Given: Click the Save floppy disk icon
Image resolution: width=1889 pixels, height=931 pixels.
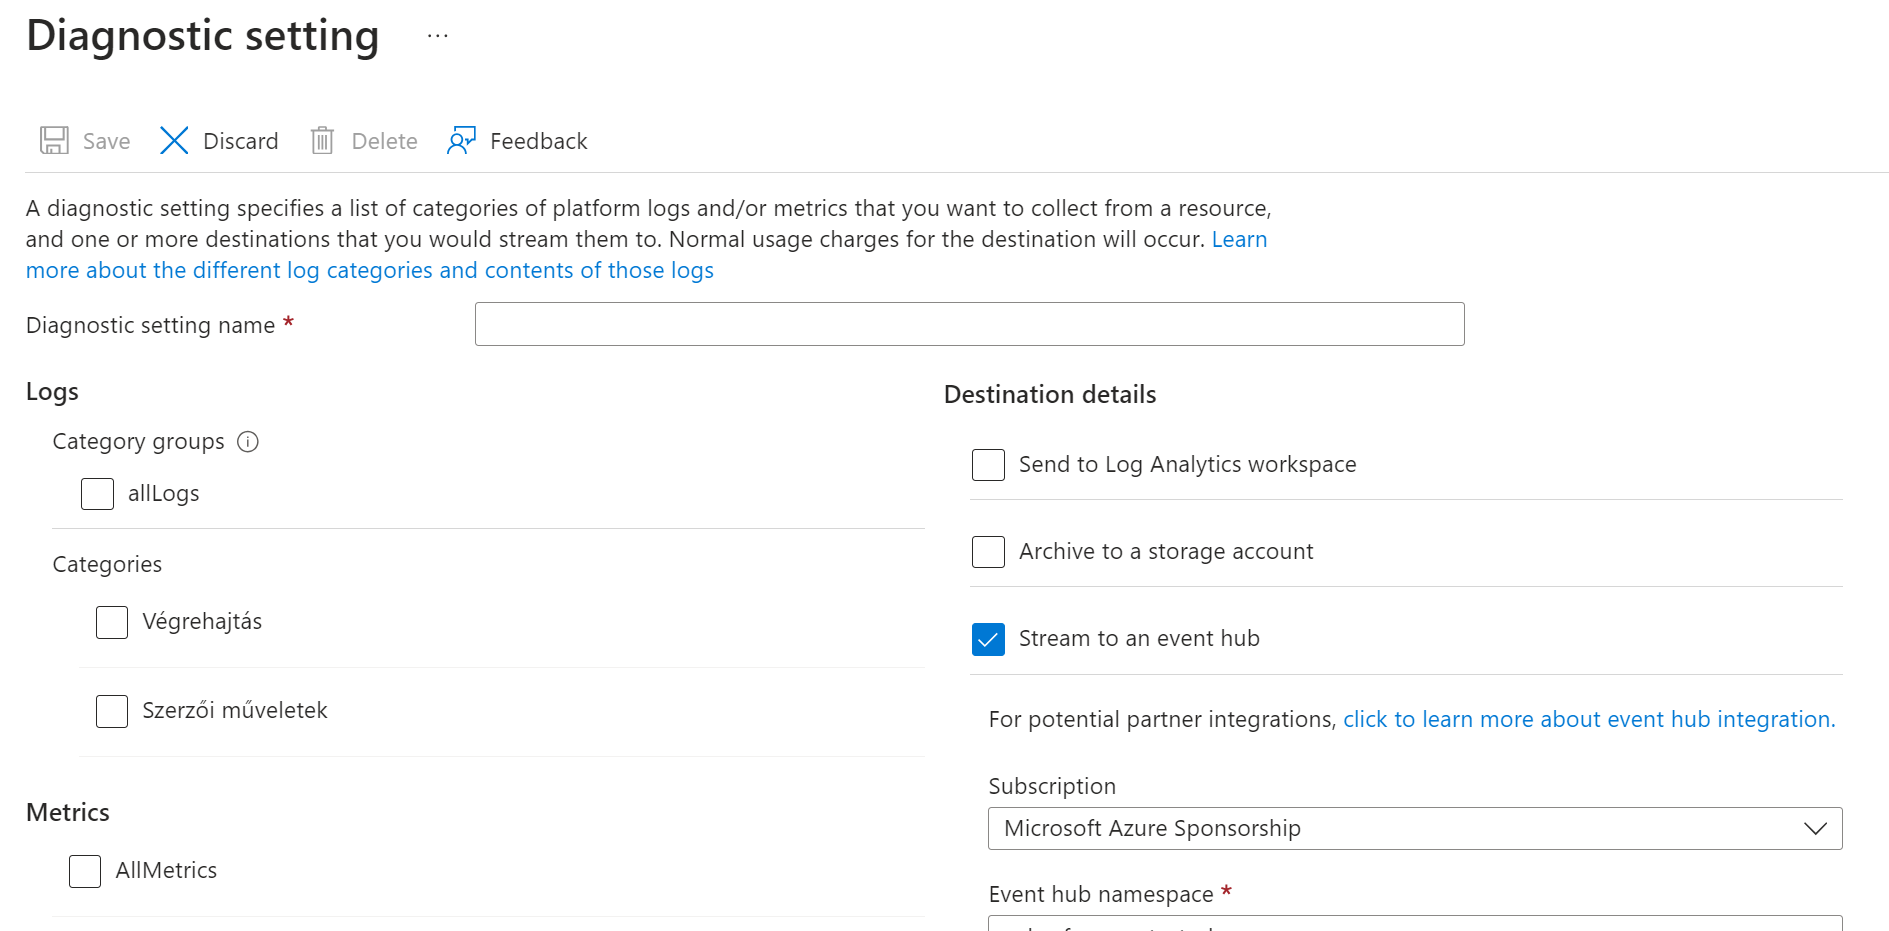Looking at the screenshot, I should [x=54, y=140].
